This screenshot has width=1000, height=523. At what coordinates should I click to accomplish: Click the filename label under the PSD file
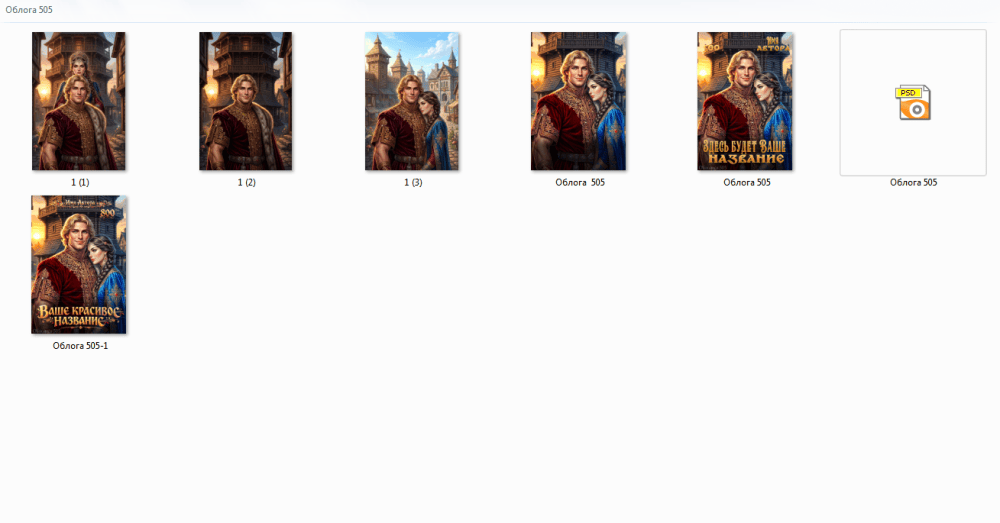(913, 182)
